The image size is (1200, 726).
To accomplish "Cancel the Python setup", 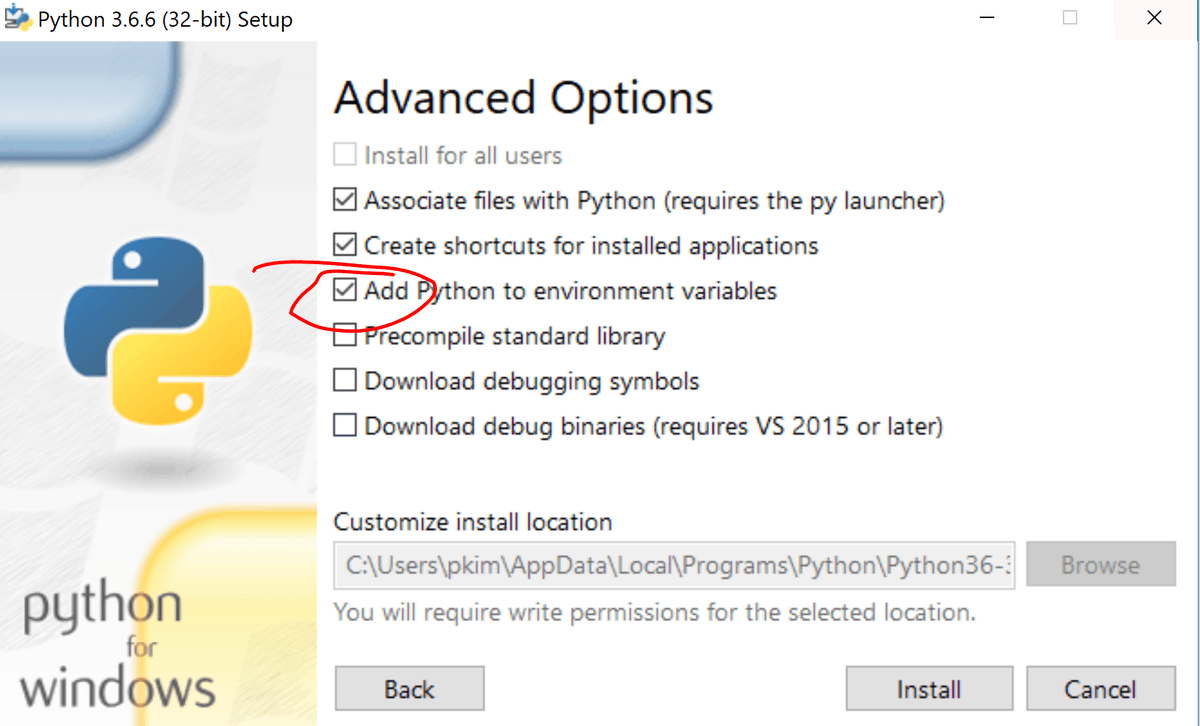I will point(1100,689).
